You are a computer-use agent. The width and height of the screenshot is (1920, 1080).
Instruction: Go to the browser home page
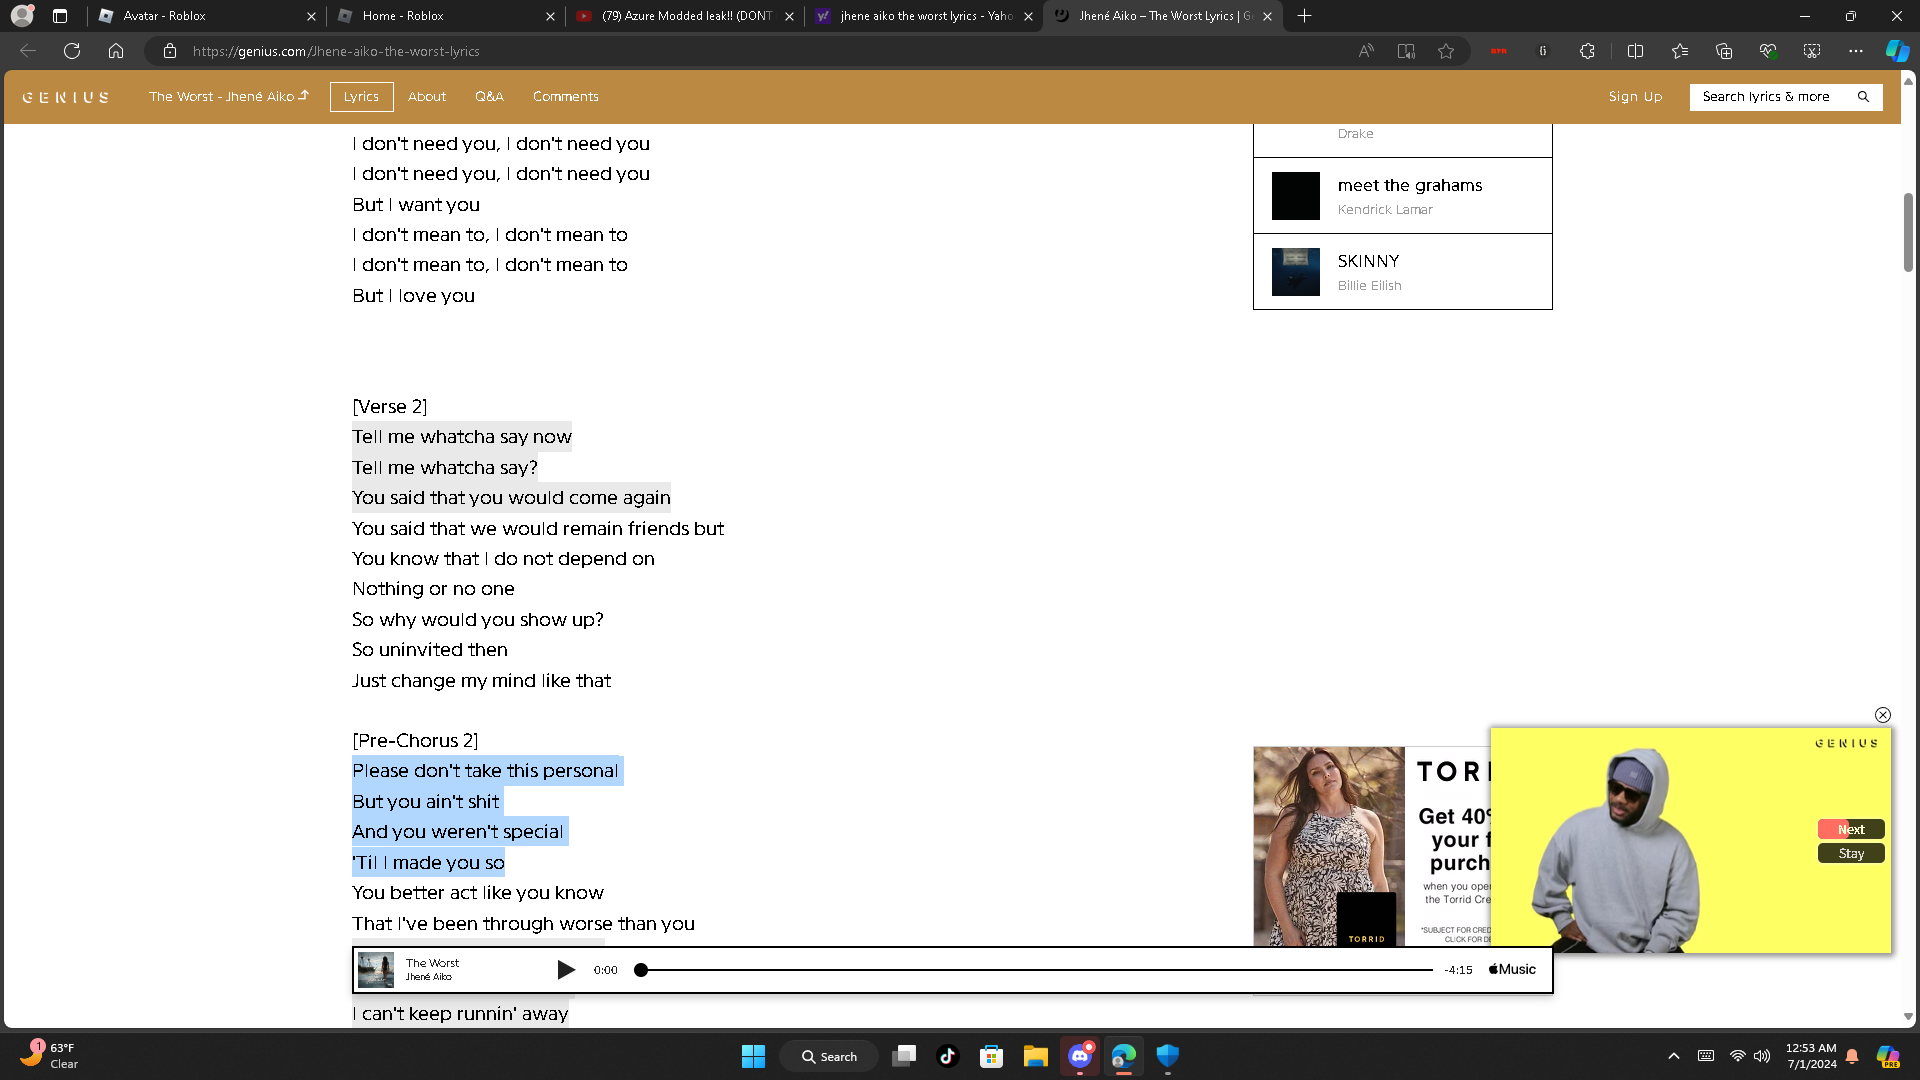116,51
